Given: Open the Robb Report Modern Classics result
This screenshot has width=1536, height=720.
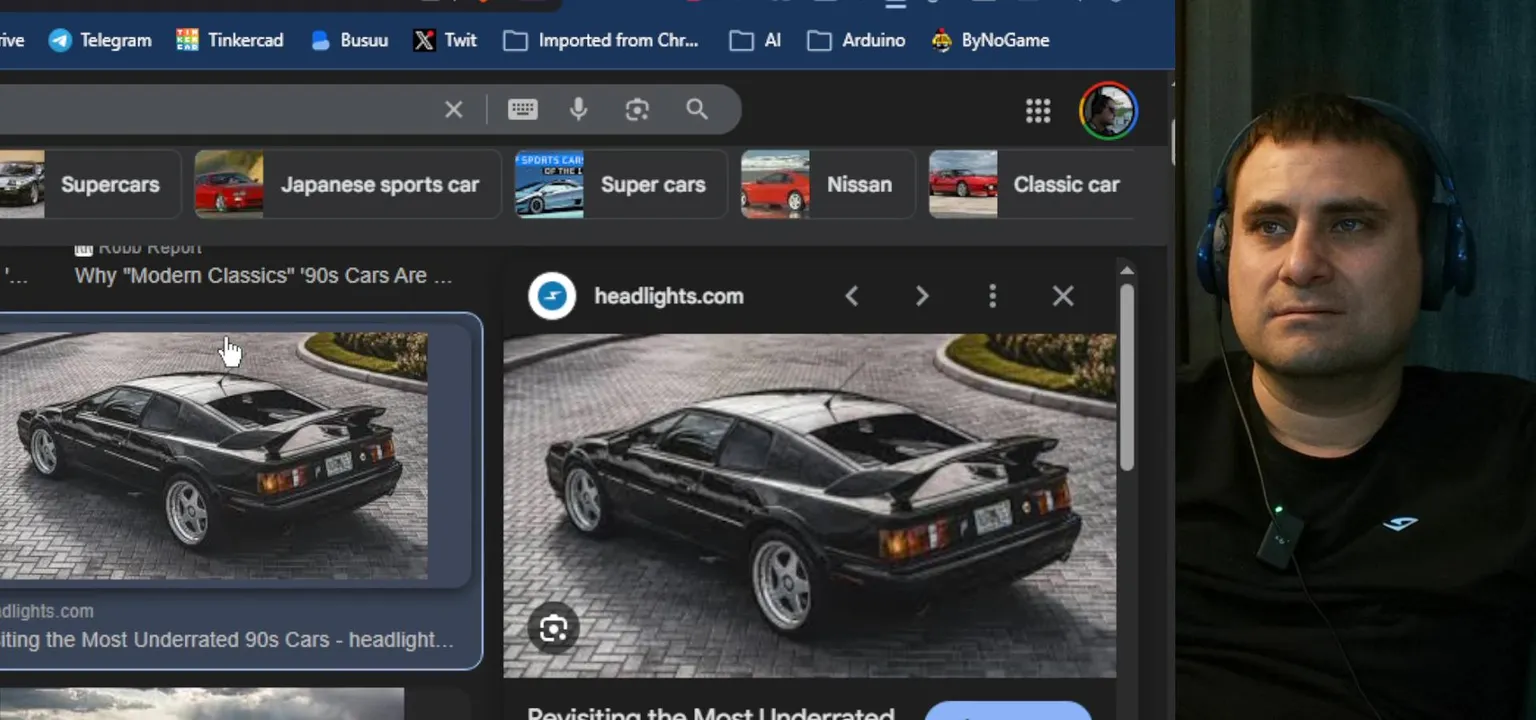Looking at the screenshot, I should pos(264,275).
